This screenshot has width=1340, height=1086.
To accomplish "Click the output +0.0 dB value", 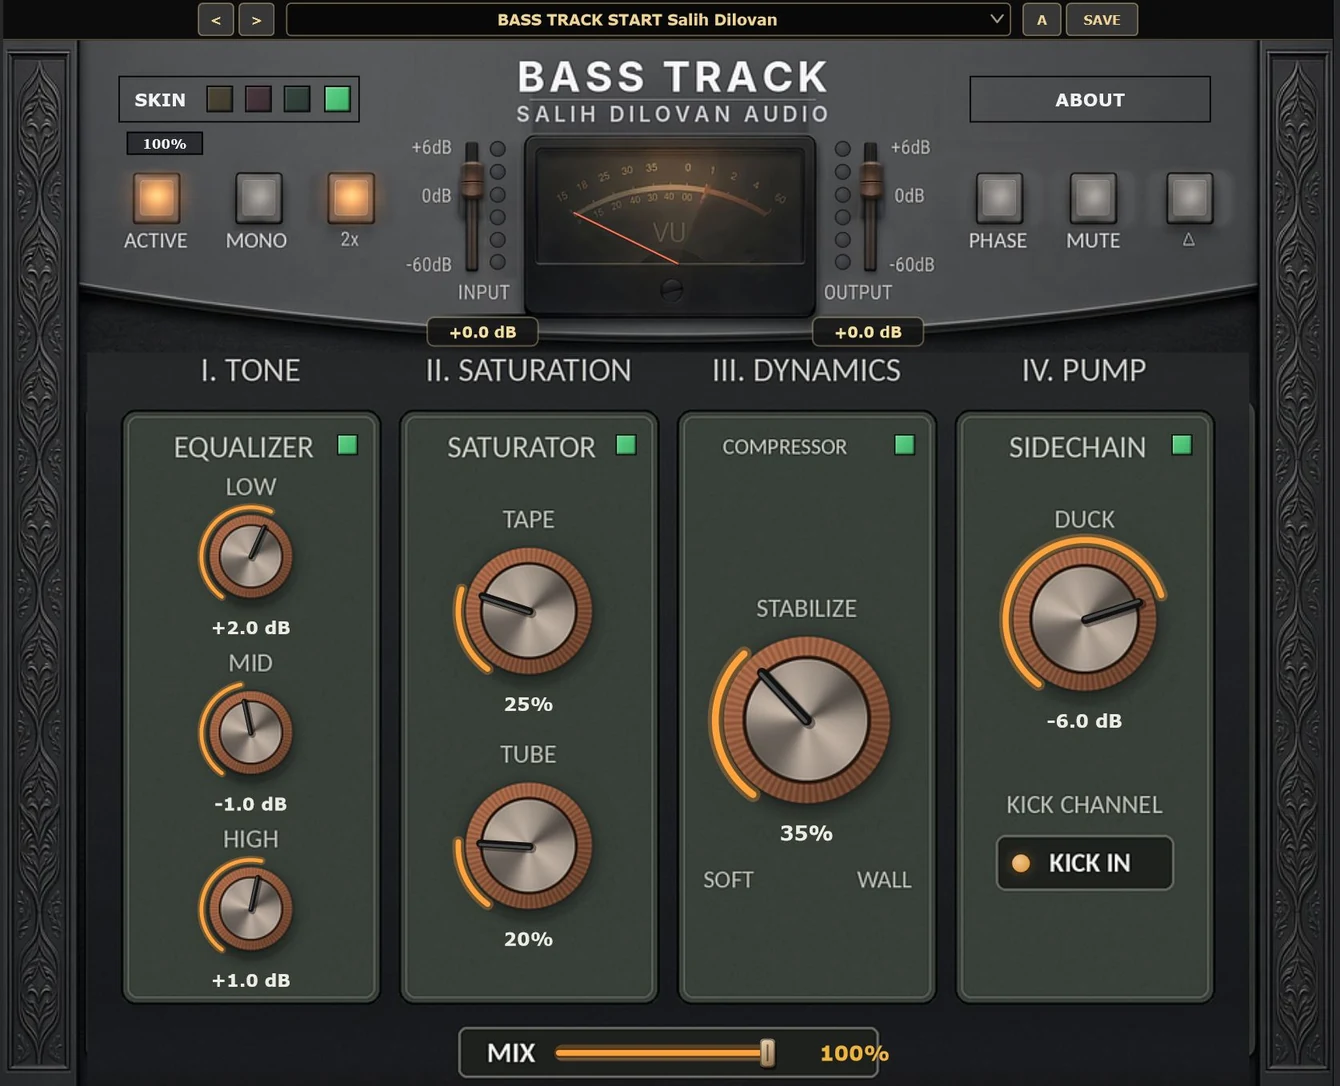I will point(868,332).
